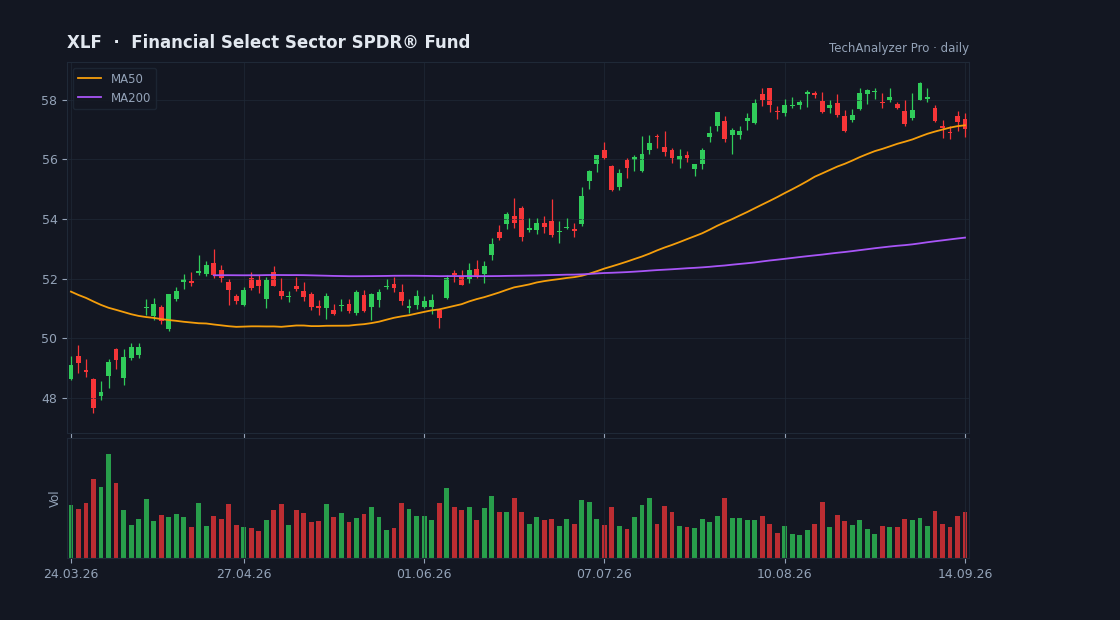The width and height of the screenshot is (1120, 620).
Task: Click the 50 price axis label
Action: coord(50,339)
